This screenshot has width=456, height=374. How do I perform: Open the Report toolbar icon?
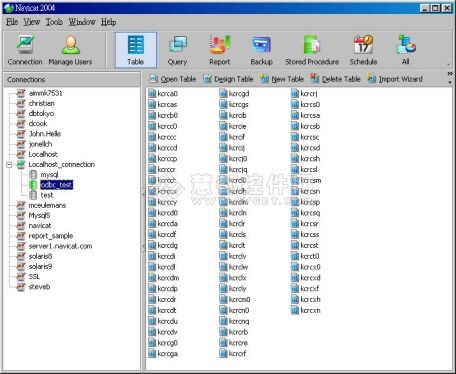(220, 50)
